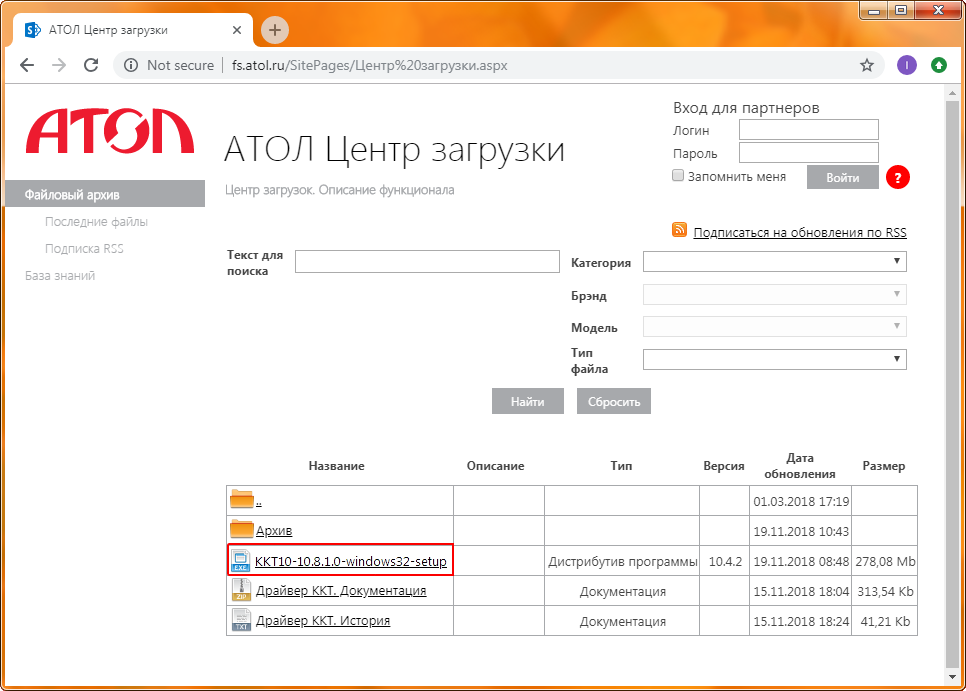
Task: Click the Сбросить reset button
Action: (x=614, y=402)
